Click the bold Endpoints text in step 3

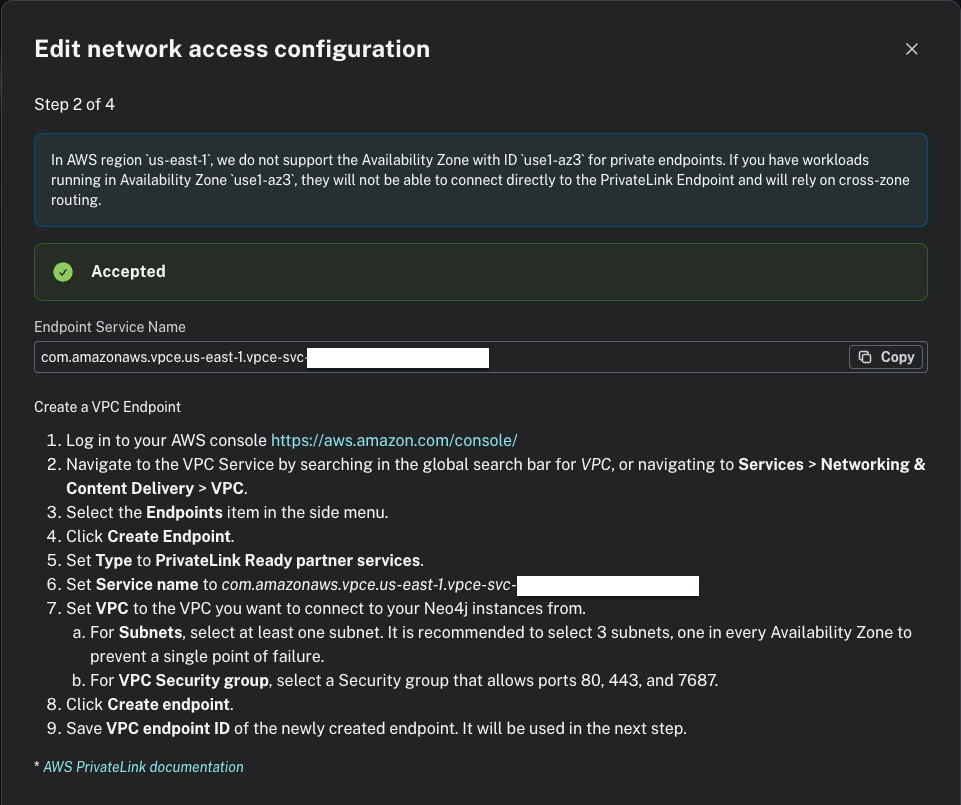click(x=184, y=512)
